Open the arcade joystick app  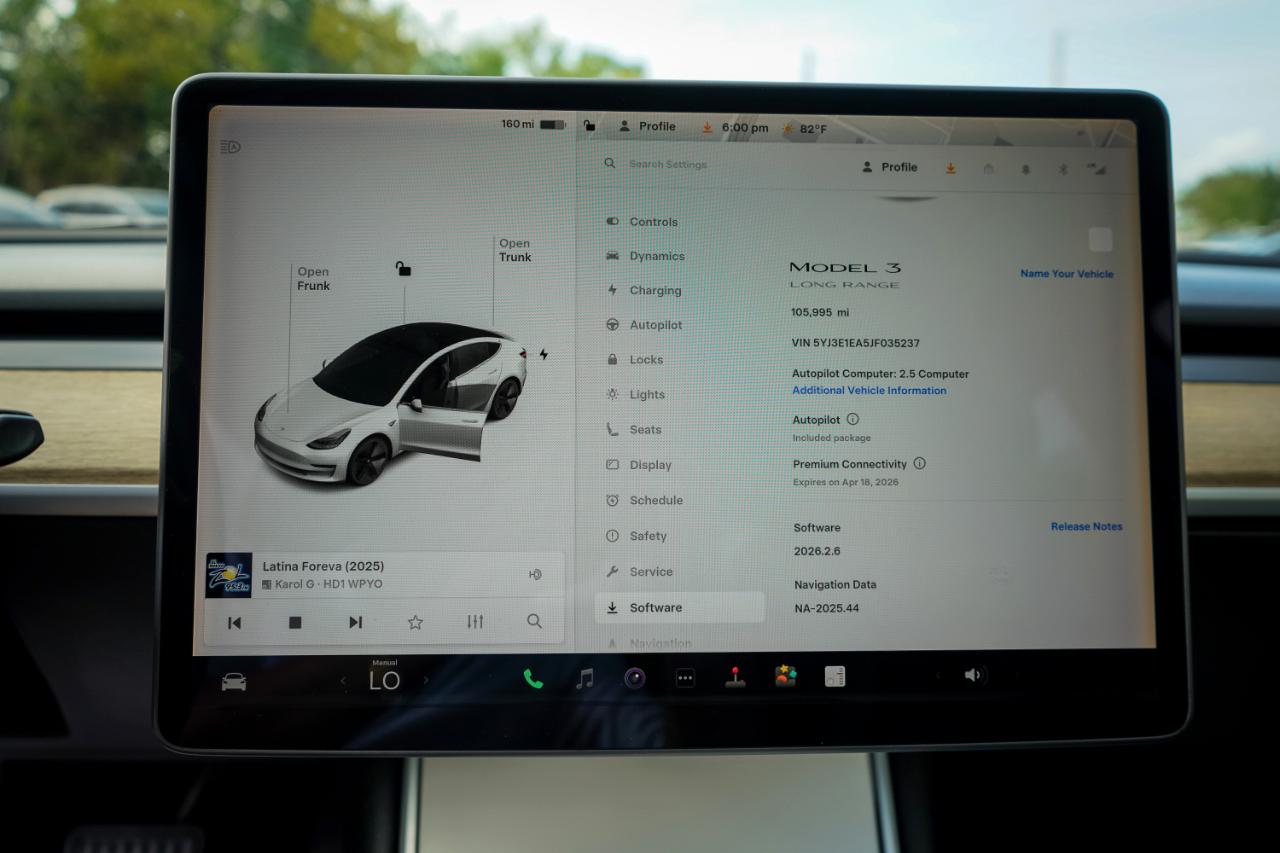(735, 677)
